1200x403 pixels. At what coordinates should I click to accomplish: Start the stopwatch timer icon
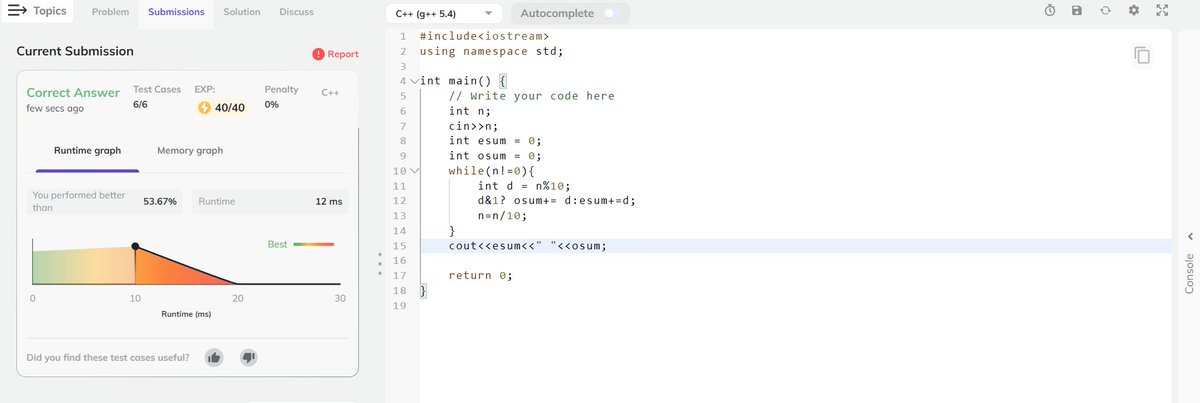[x=1050, y=11]
